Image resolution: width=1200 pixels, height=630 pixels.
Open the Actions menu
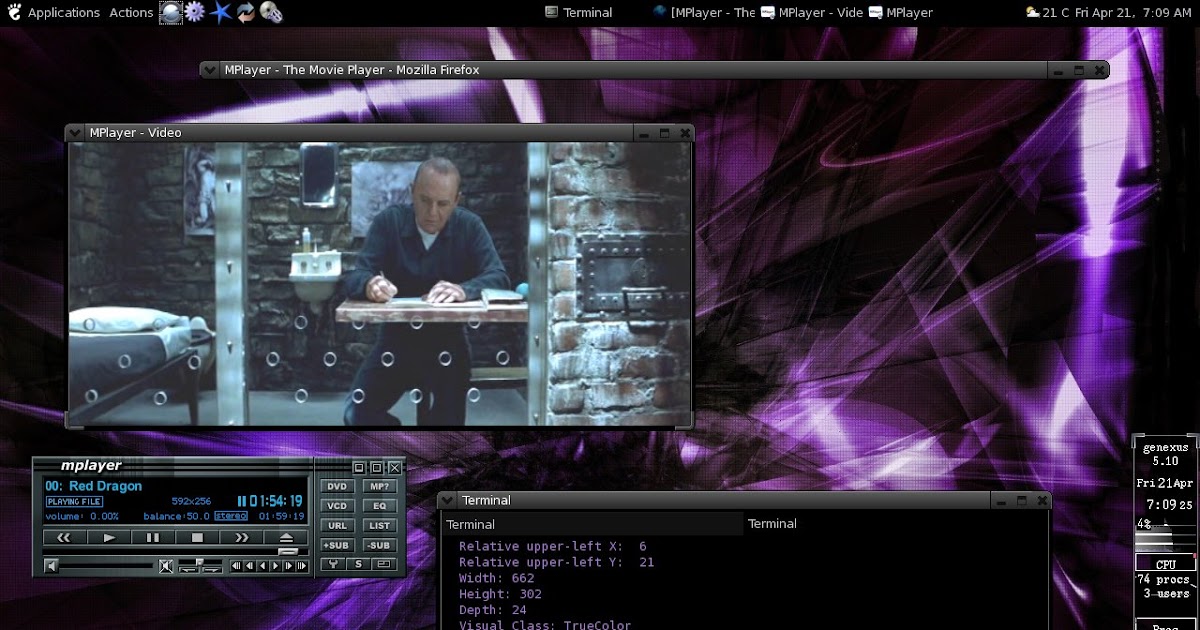tap(130, 12)
